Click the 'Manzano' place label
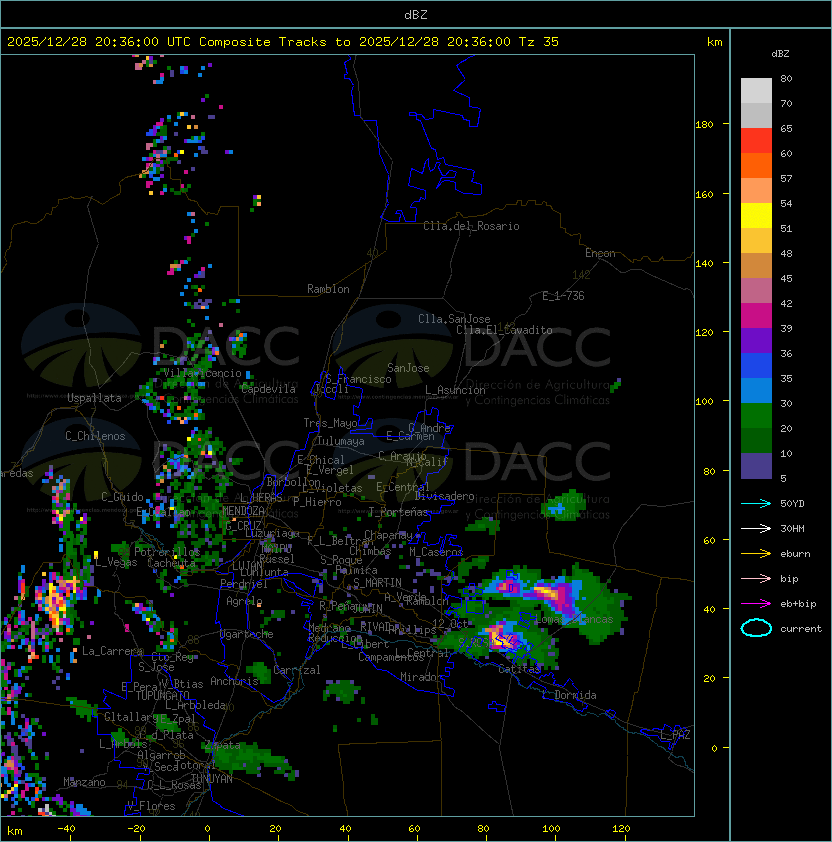Screen dimensions: 832x842 click(84, 782)
